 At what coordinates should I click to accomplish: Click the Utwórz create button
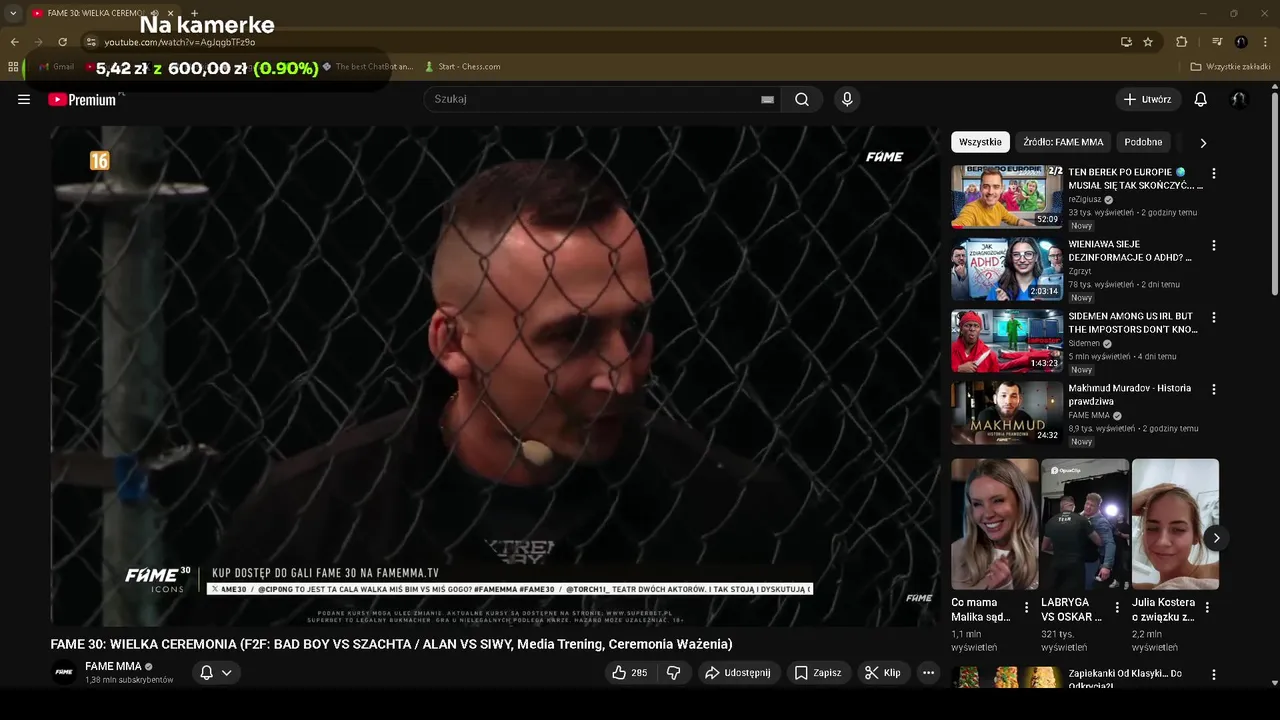pos(1148,99)
